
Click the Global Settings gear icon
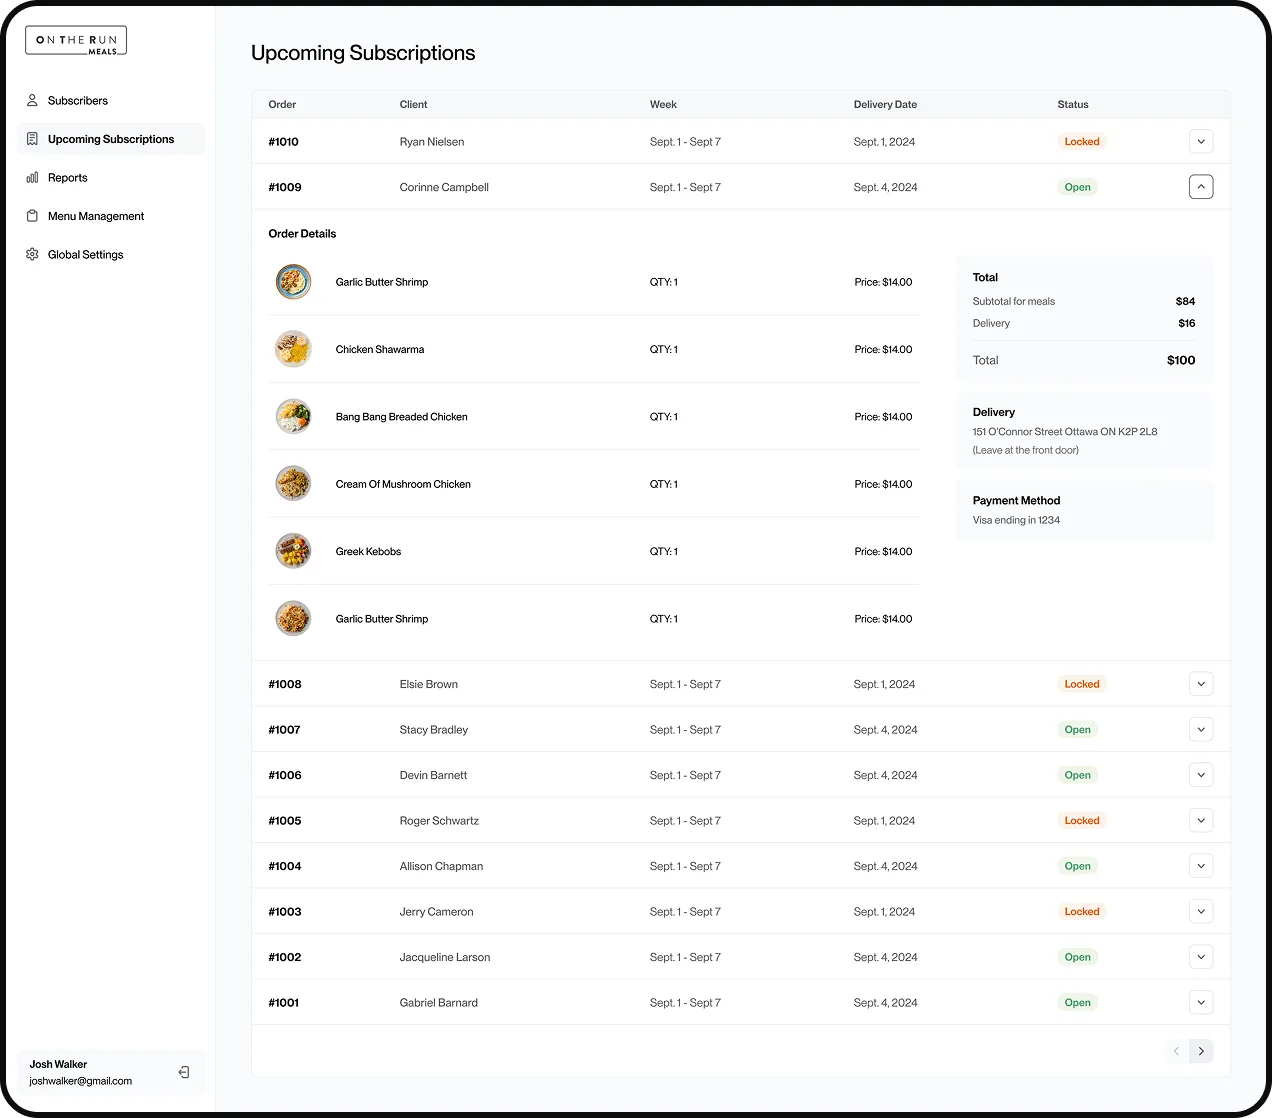[x=32, y=255]
